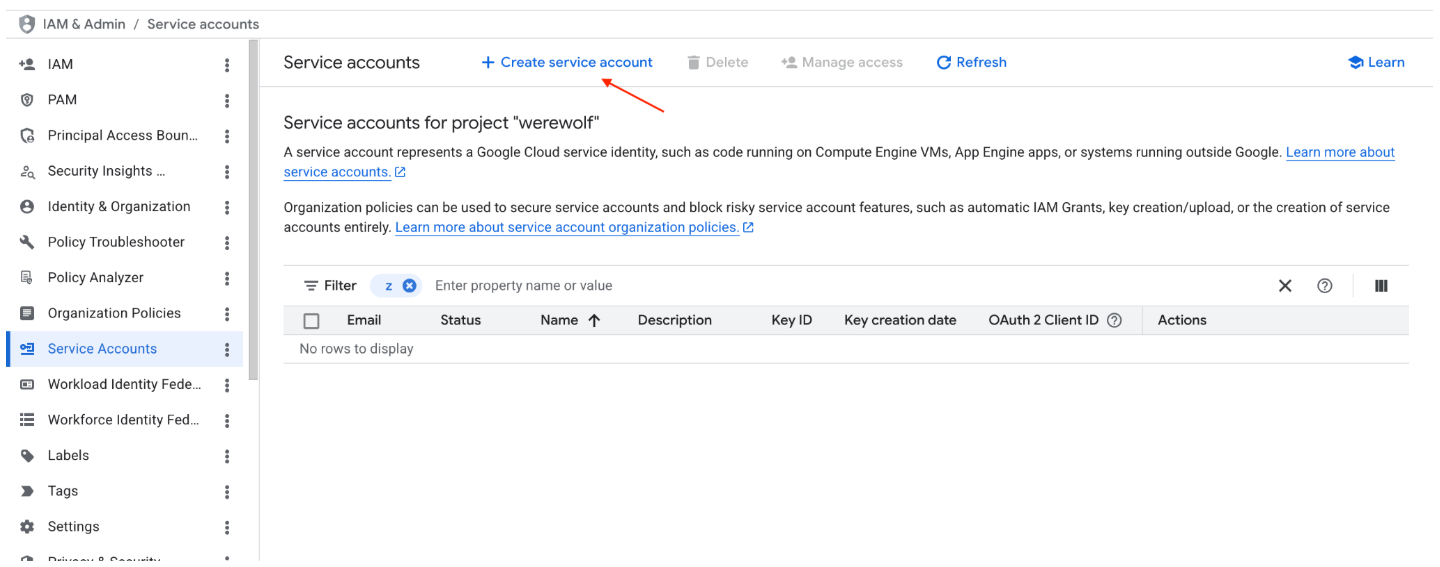Click the Name column sort arrow
This screenshot has height=567, width=1440.
(594, 321)
